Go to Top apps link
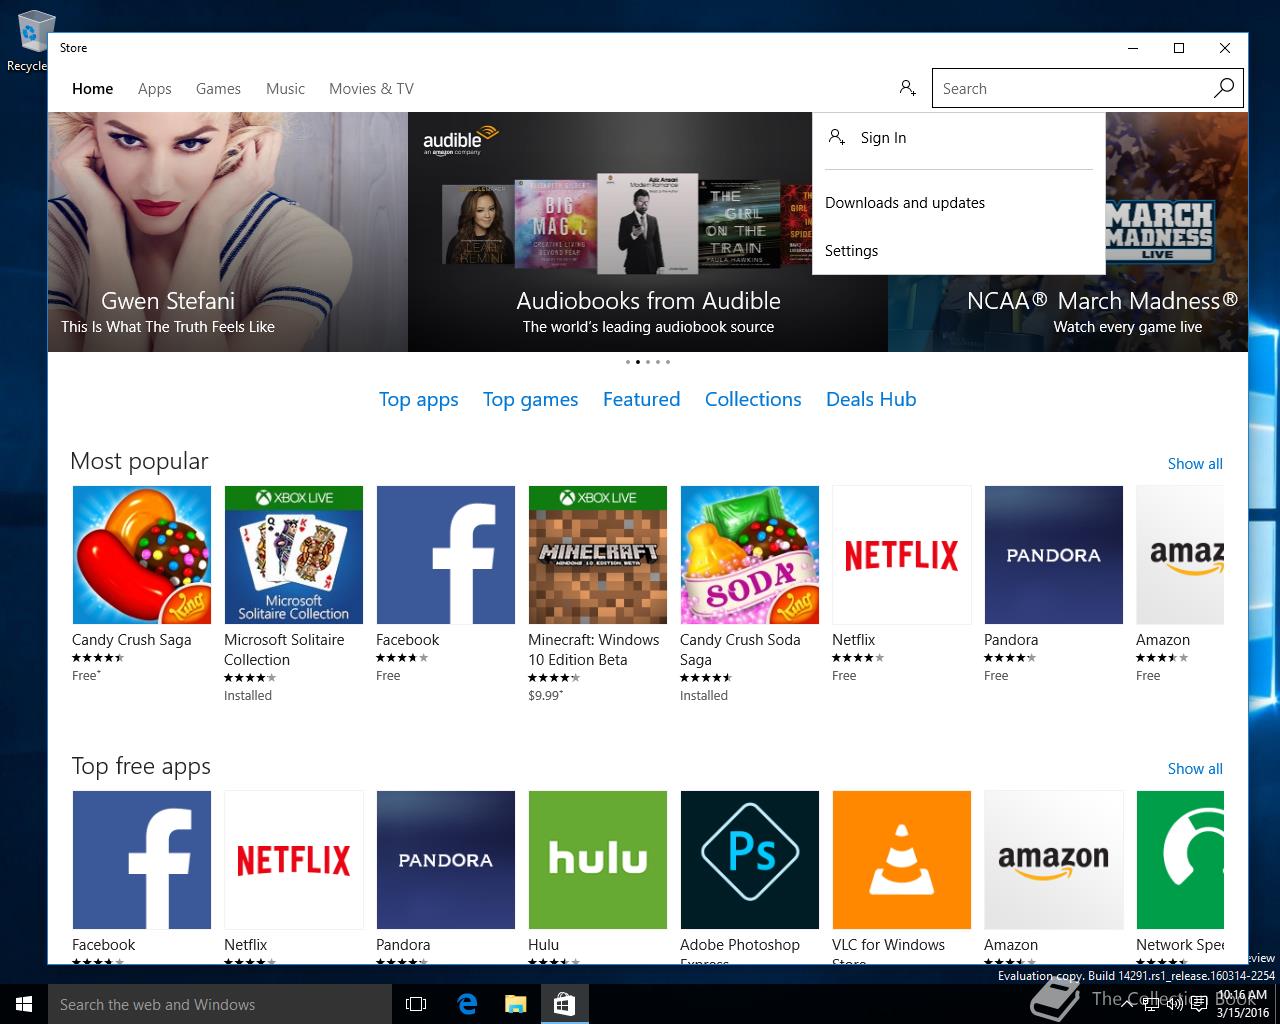1280x1024 pixels. 418,399
